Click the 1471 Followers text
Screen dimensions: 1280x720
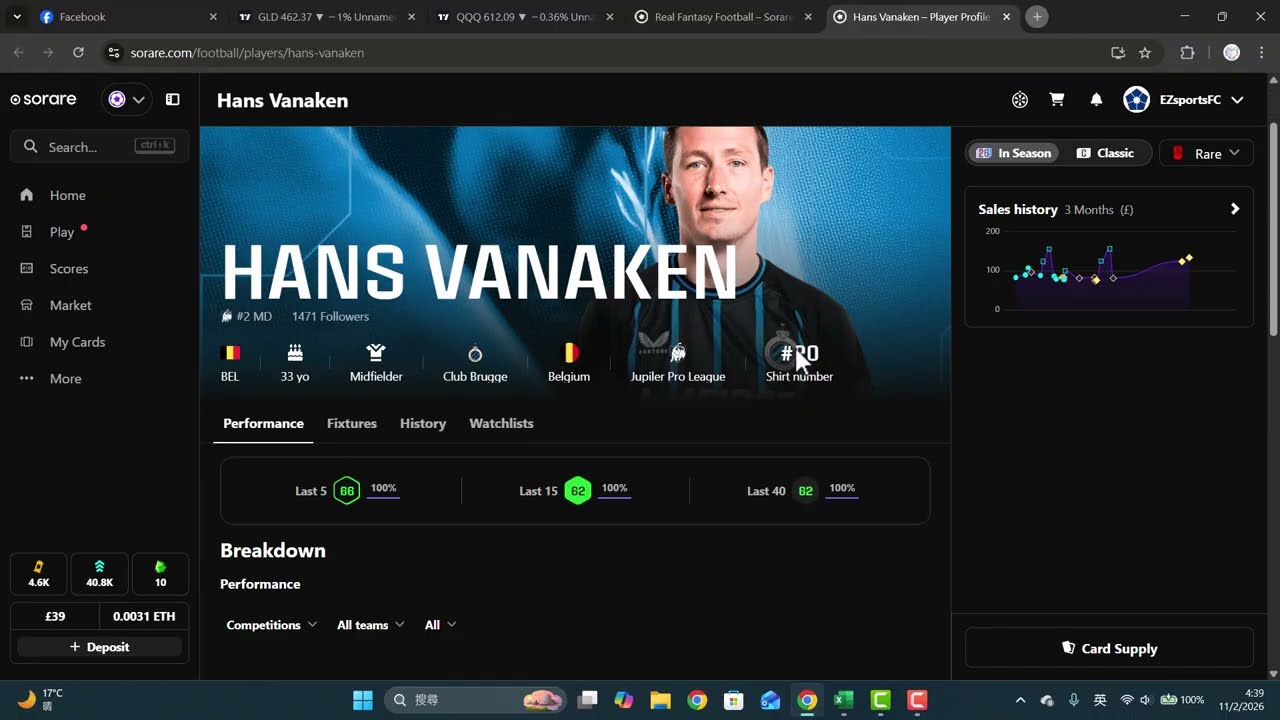click(x=330, y=316)
